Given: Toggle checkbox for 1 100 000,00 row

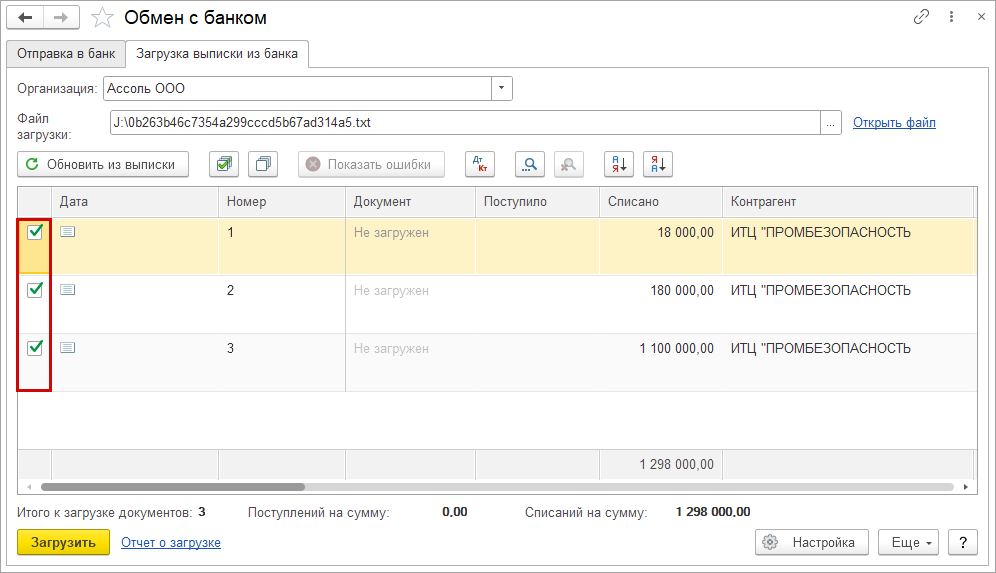Looking at the screenshot, I should (35, 348).
